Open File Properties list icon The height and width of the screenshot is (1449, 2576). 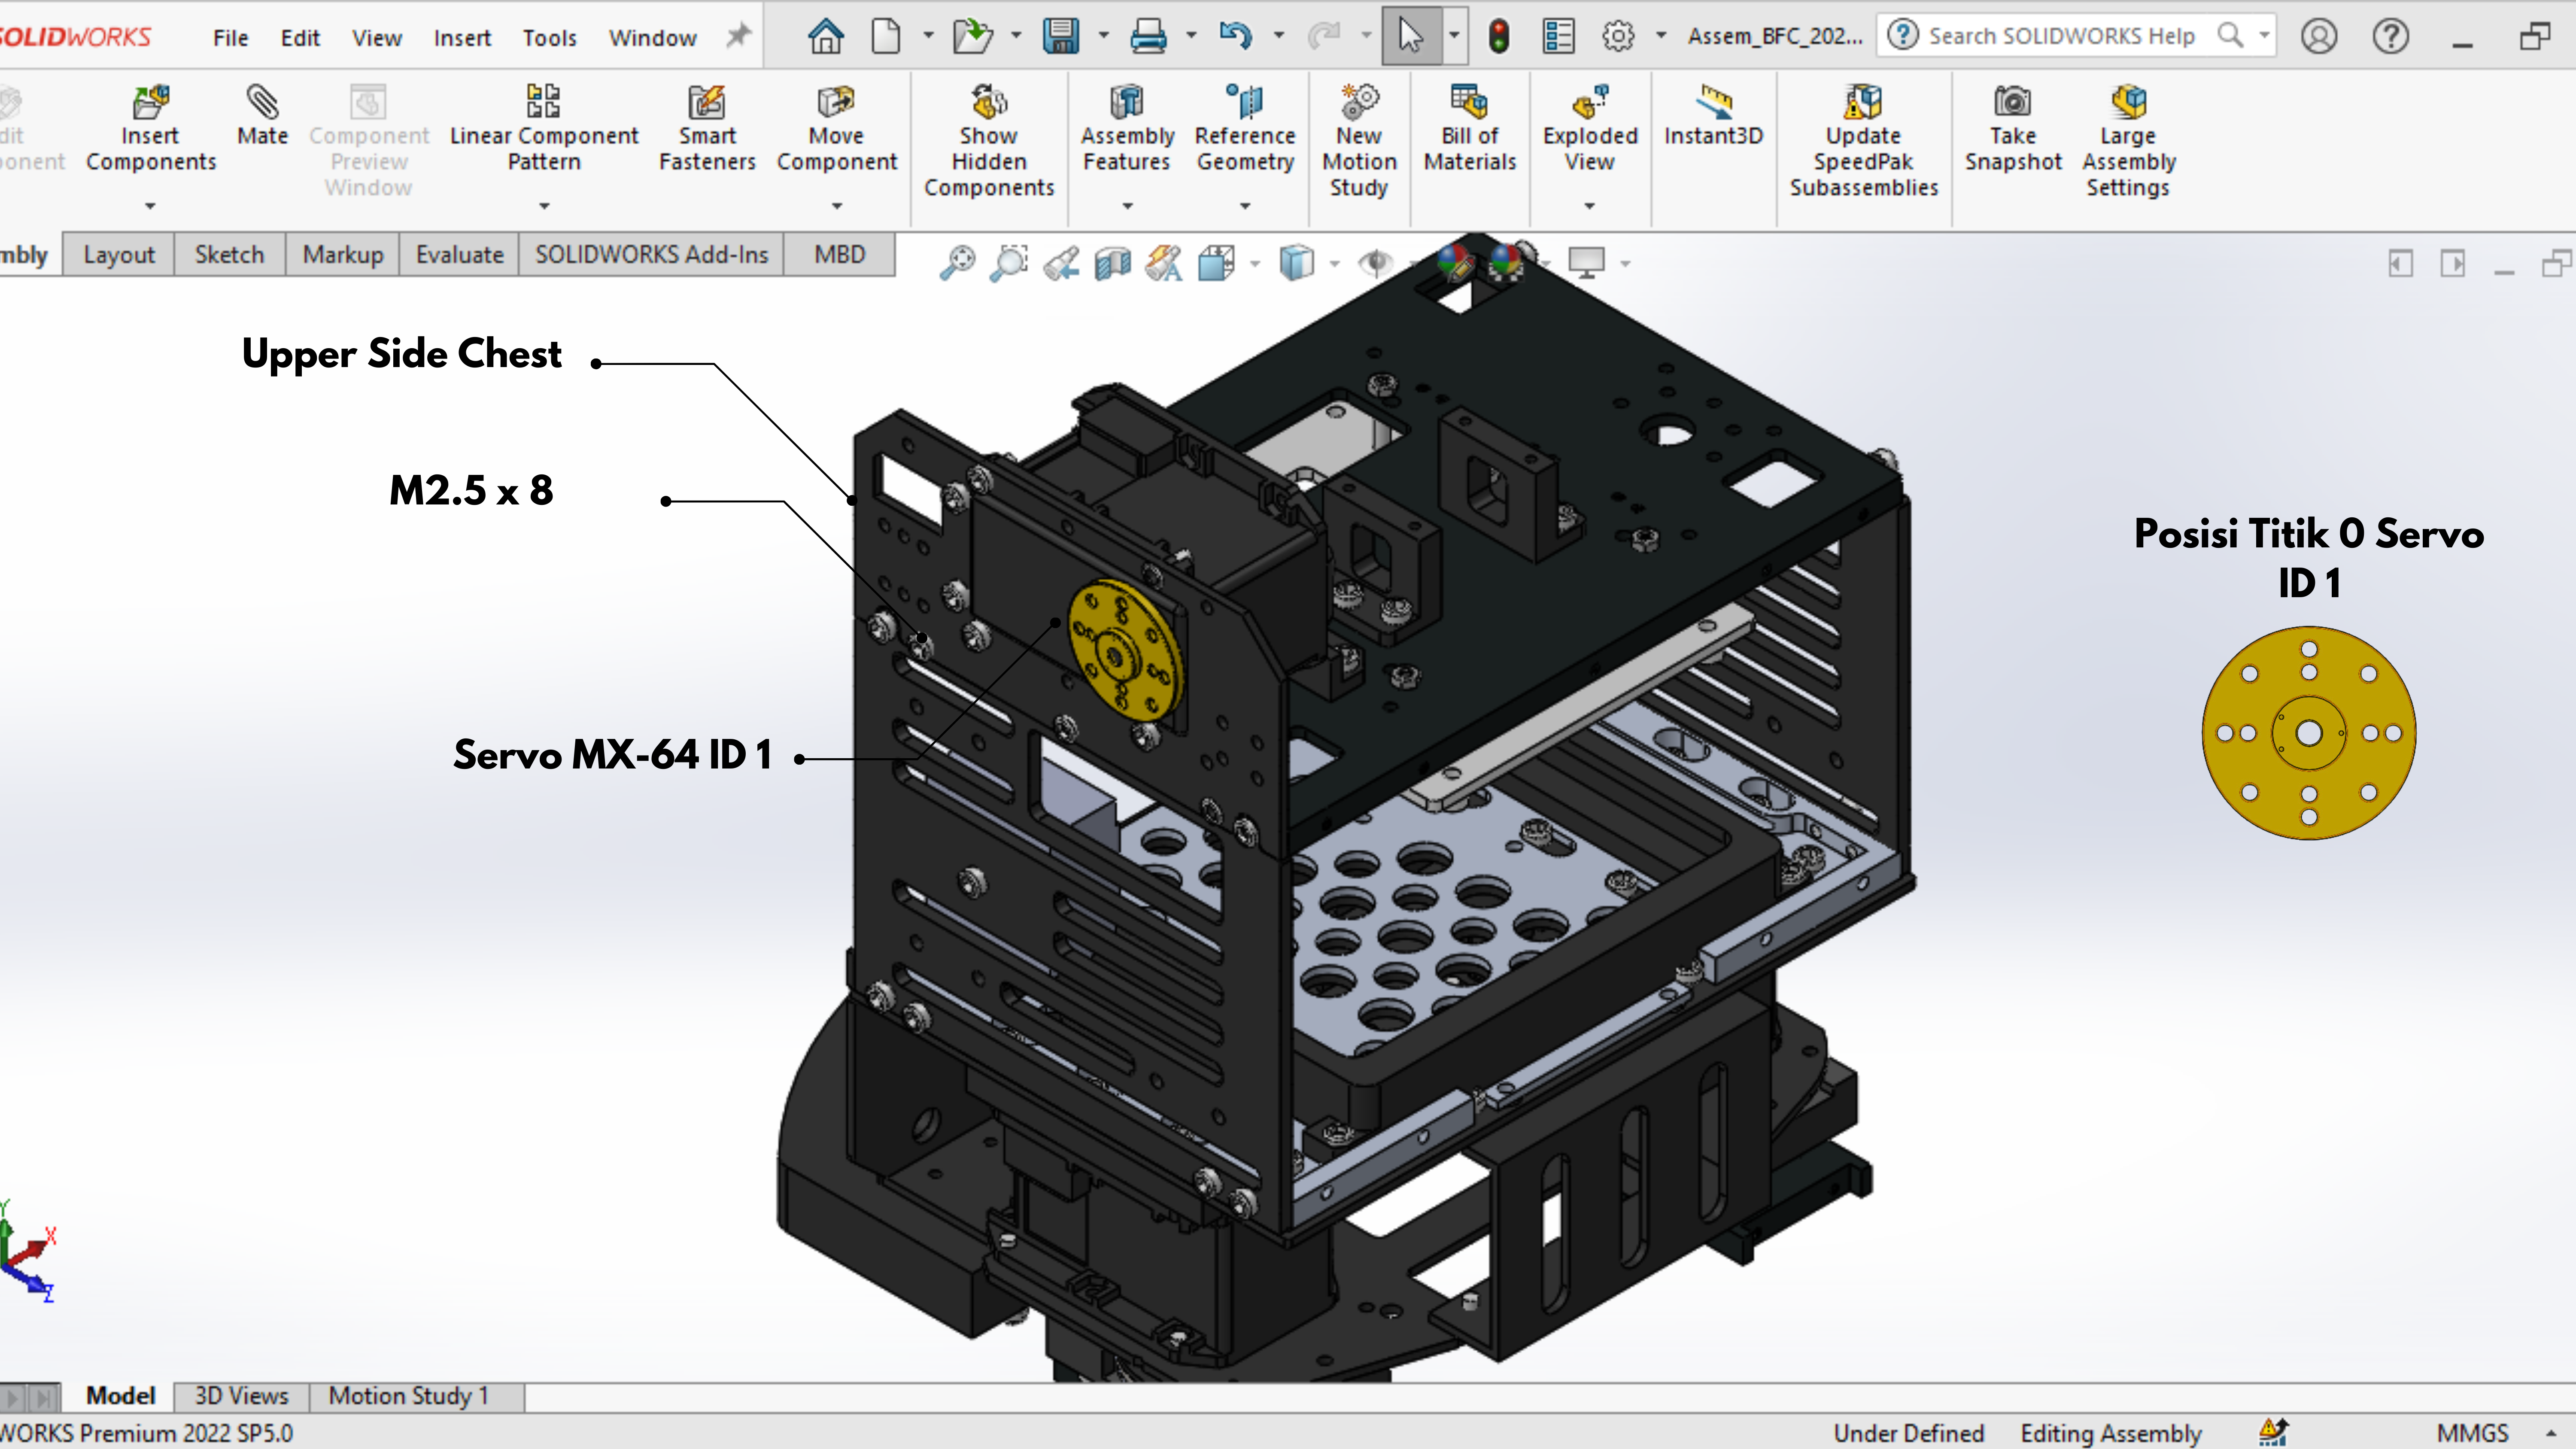[1558, 36]
